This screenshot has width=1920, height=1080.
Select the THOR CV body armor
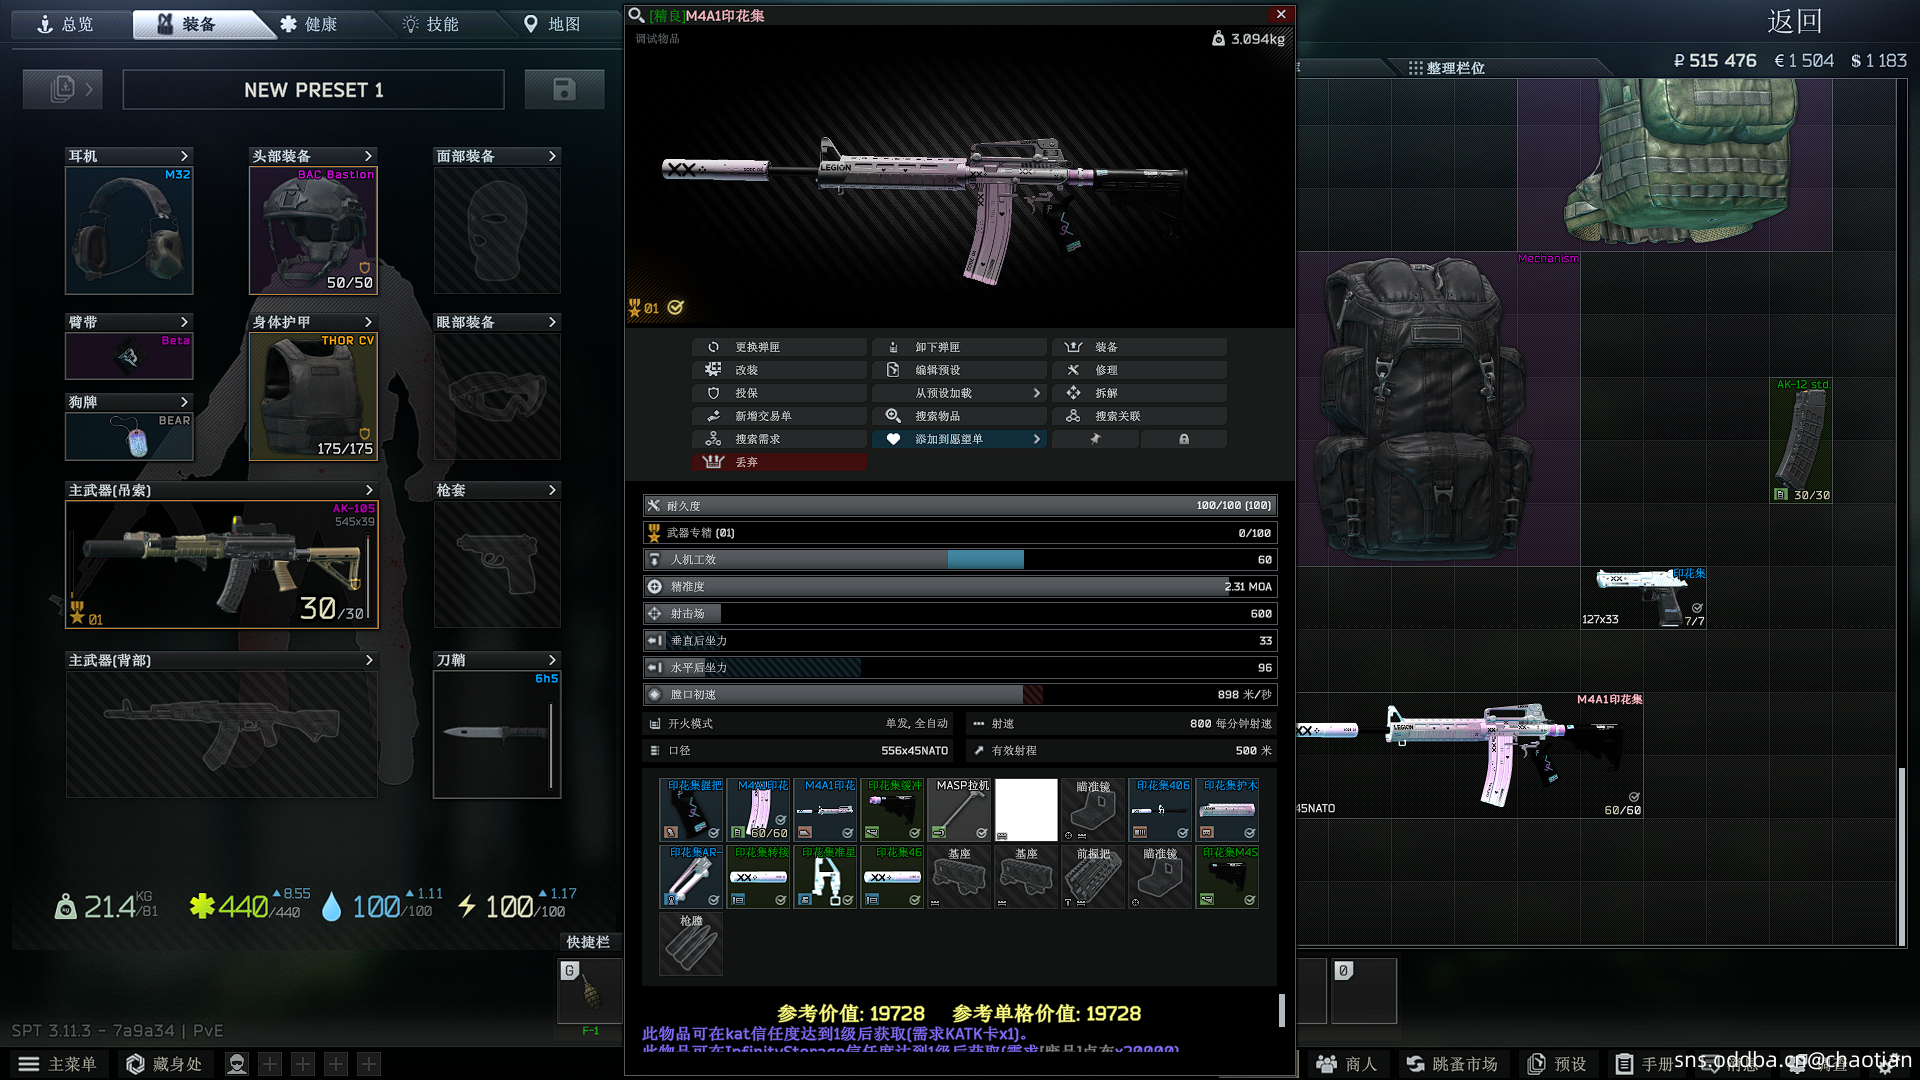point(313,396)
